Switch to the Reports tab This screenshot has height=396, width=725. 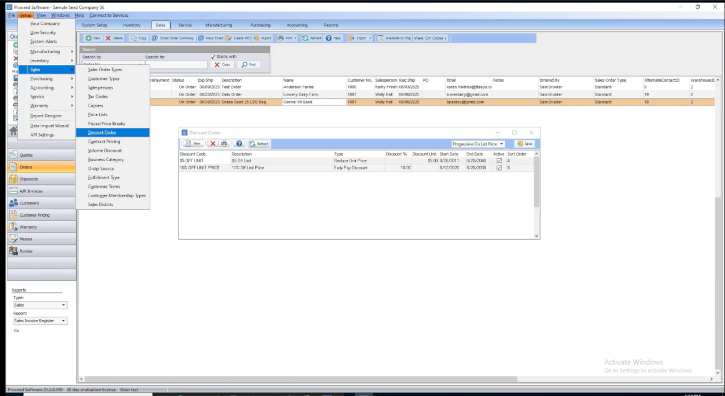tap(331, 25)
